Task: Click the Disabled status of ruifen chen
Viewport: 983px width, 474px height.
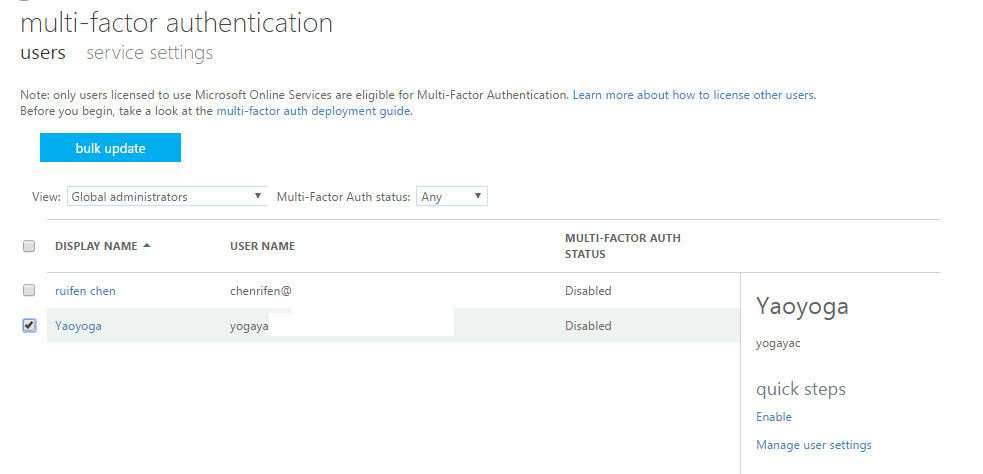Action: 588,291
